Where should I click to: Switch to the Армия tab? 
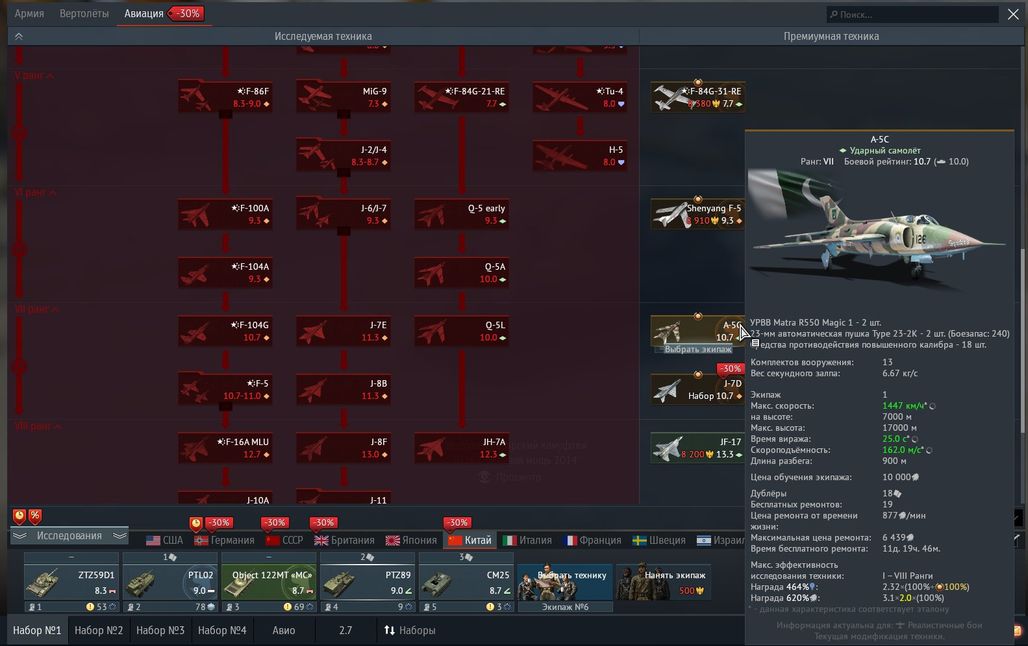pos(29,13)
